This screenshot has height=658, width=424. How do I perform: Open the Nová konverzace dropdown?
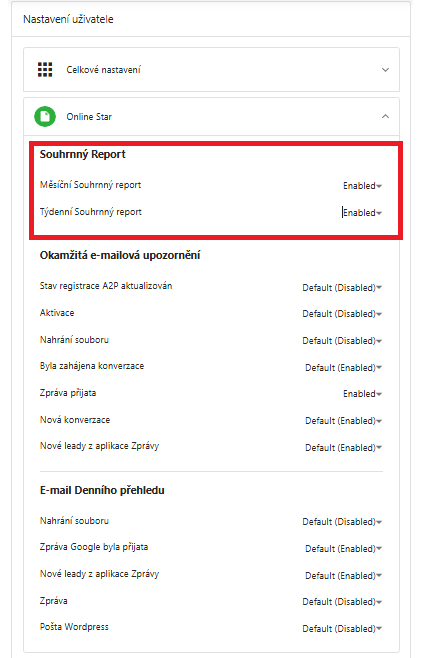343,421
